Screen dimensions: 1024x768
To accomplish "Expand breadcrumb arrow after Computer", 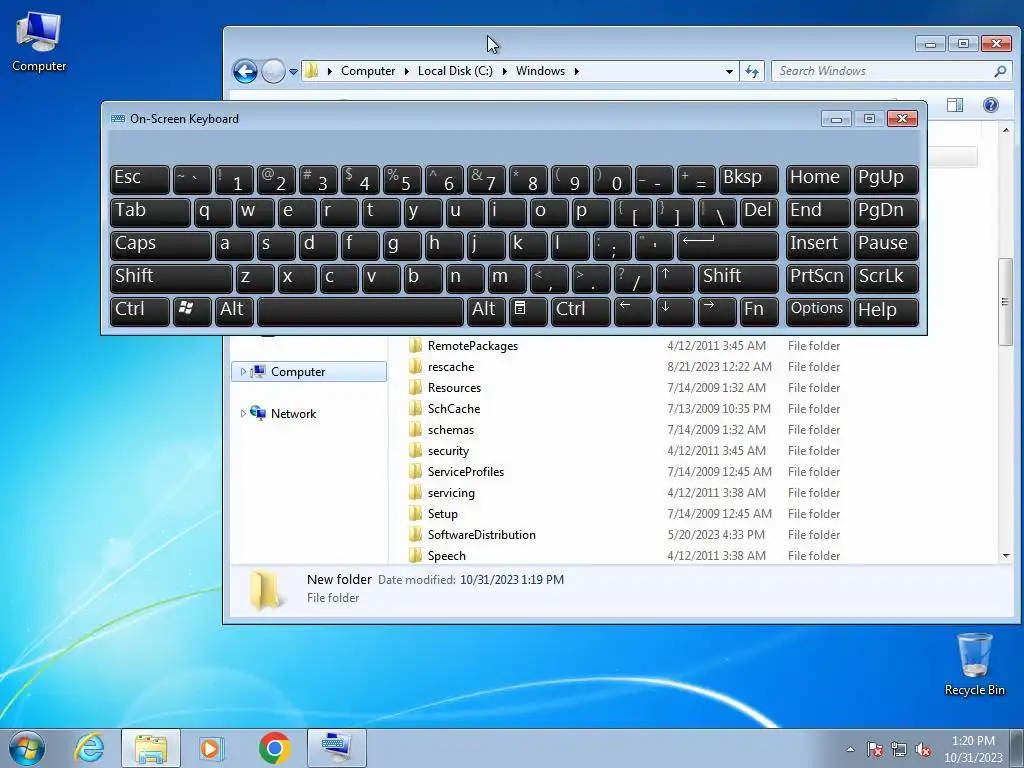I will click(406, 71).
